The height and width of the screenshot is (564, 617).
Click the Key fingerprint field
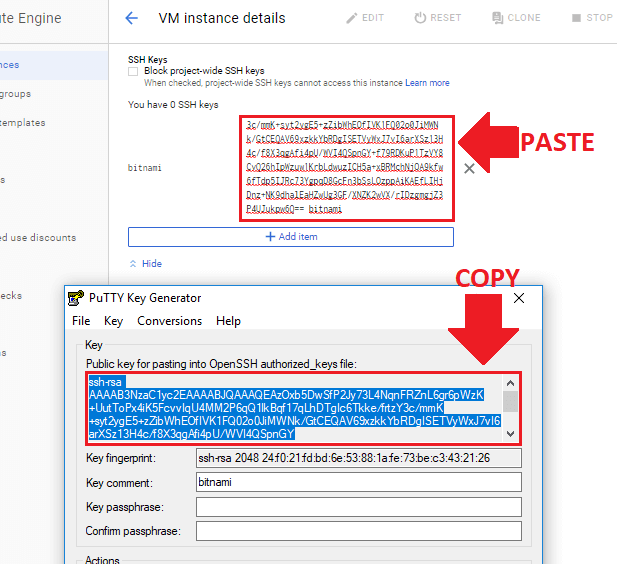click(x=359, y=458)
